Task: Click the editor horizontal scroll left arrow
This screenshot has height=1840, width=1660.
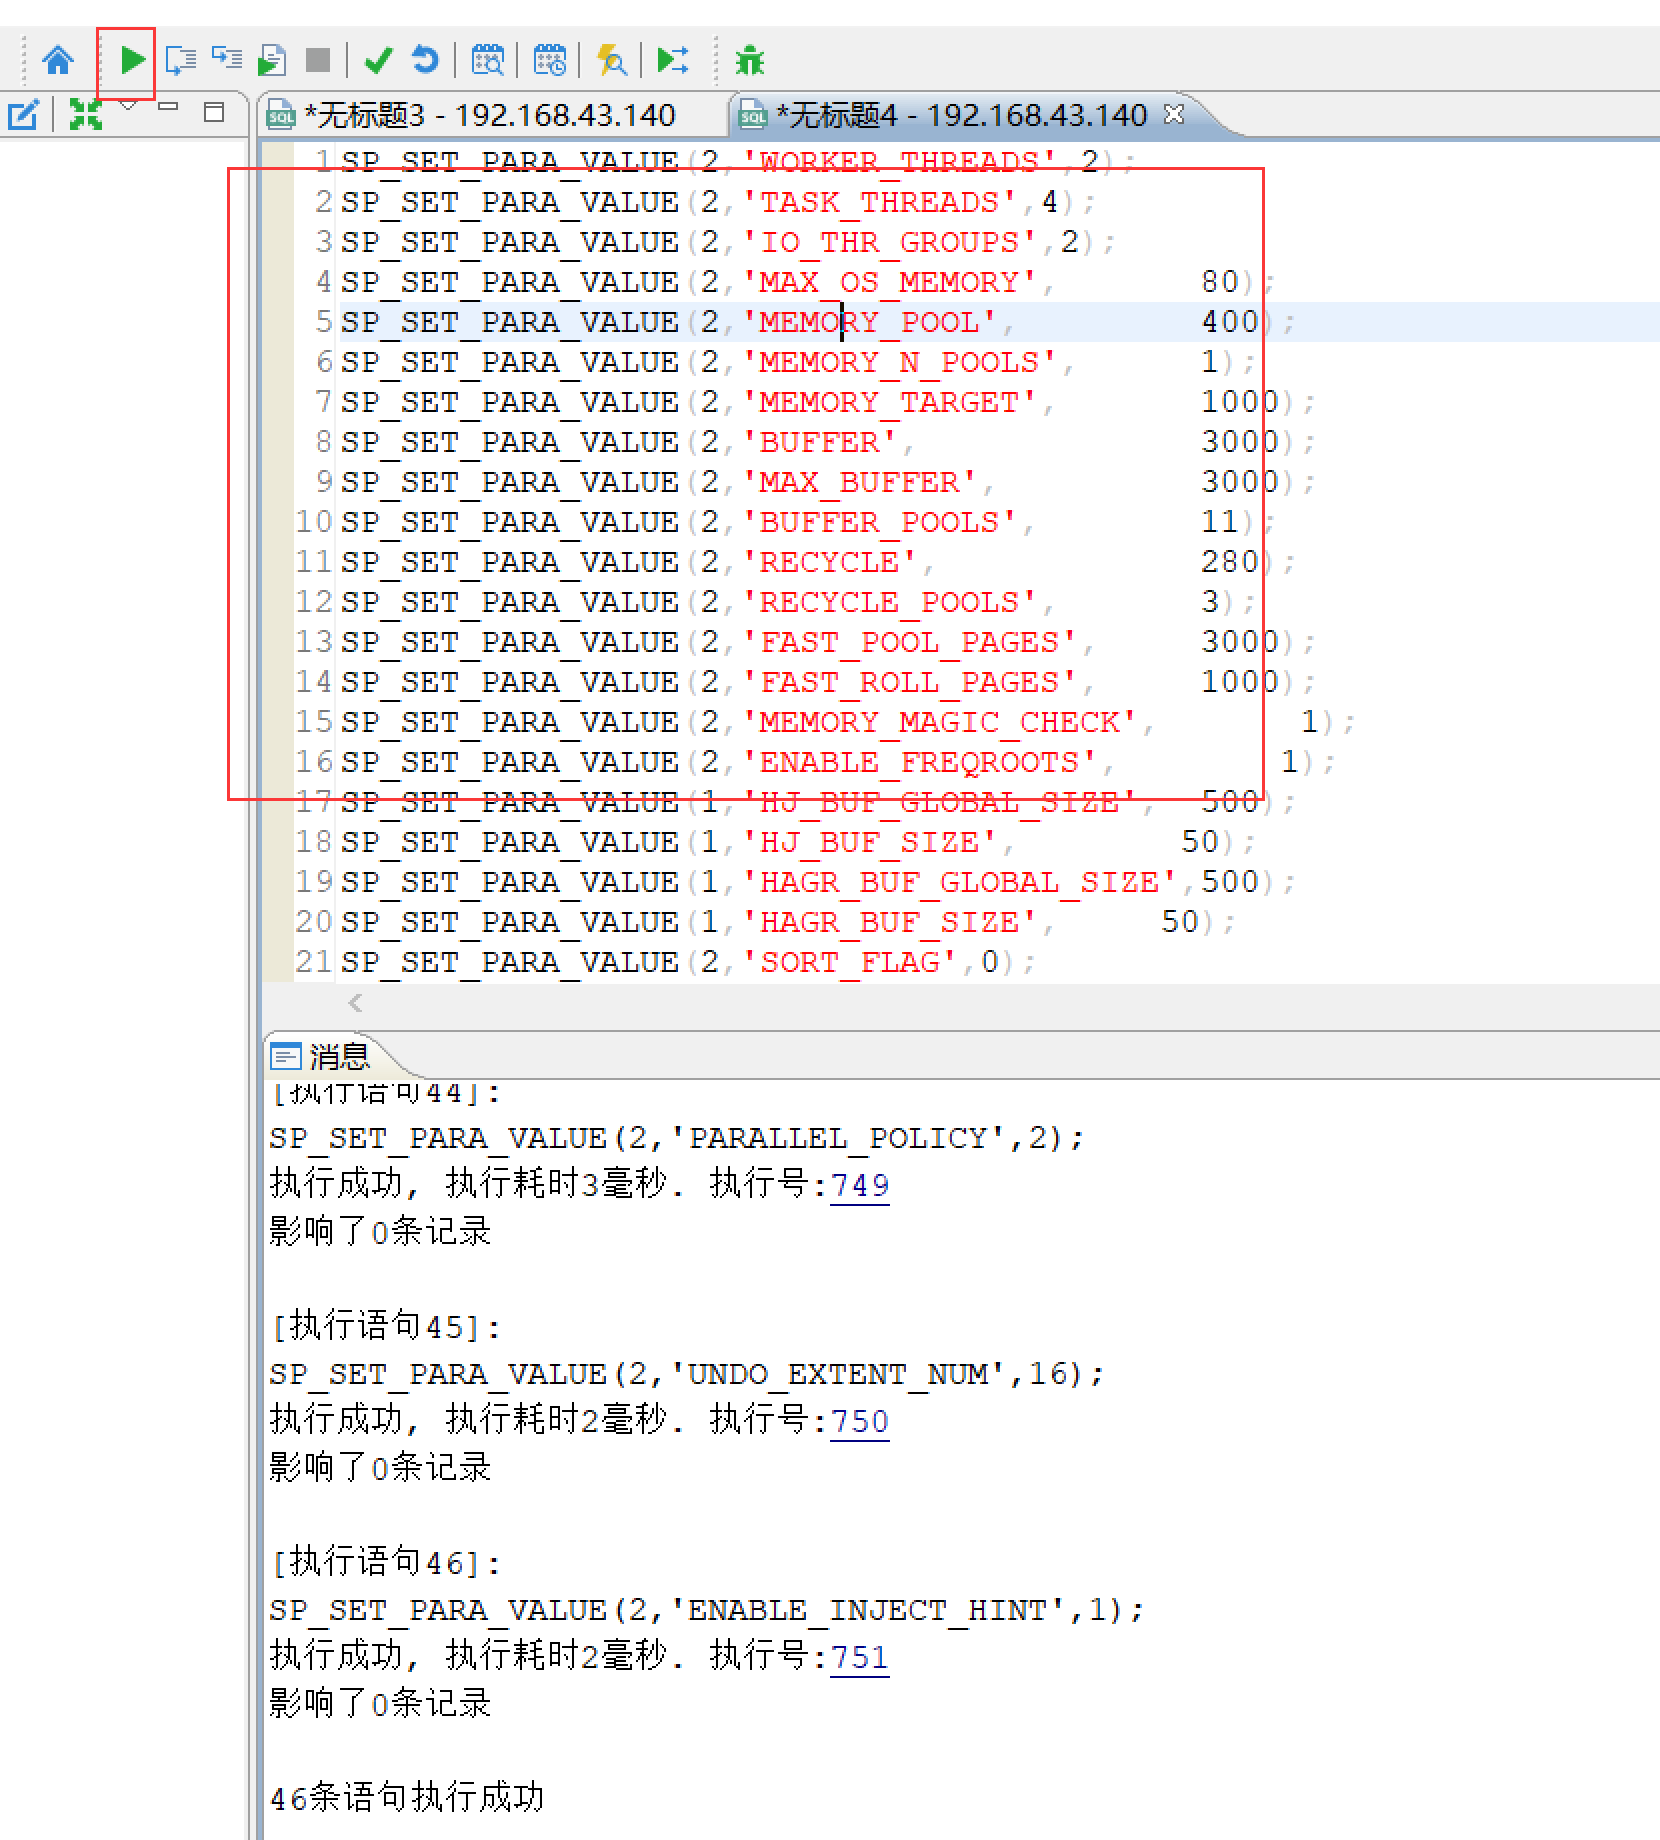Action: 355,1003
